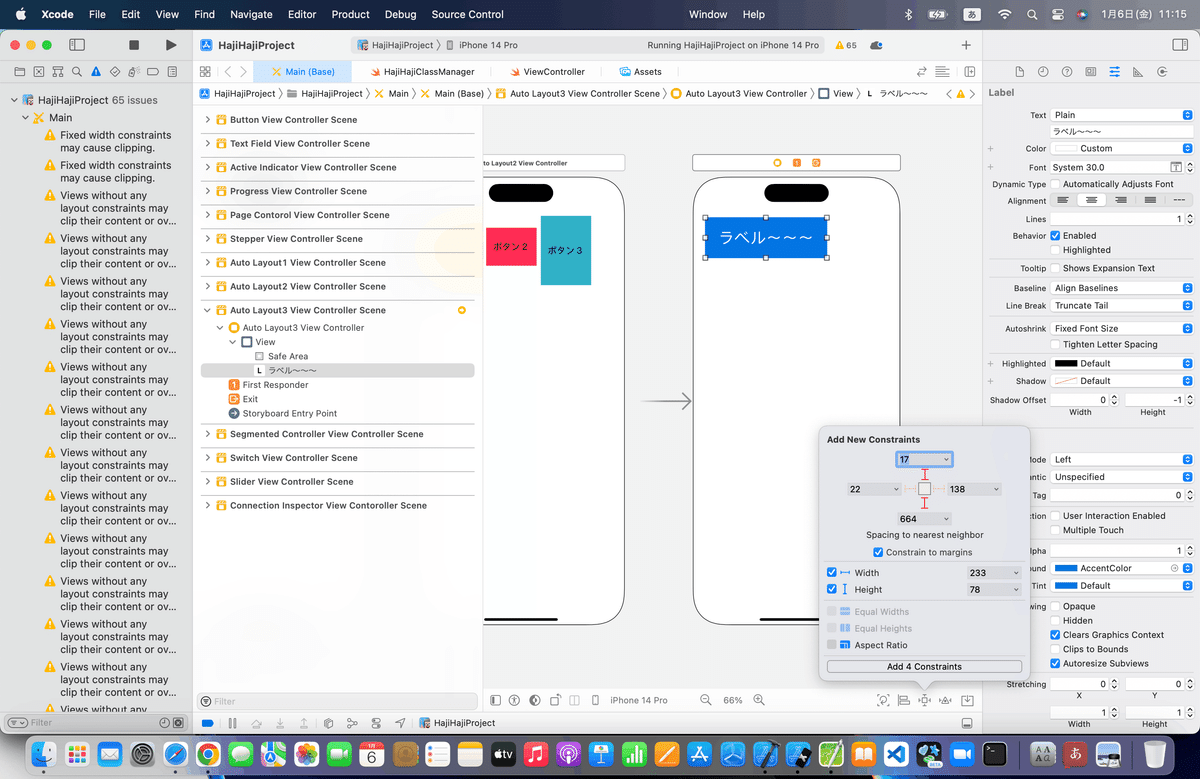Switch to ViewController tab
Screen dimensions: 1200x779
[547, 72]
